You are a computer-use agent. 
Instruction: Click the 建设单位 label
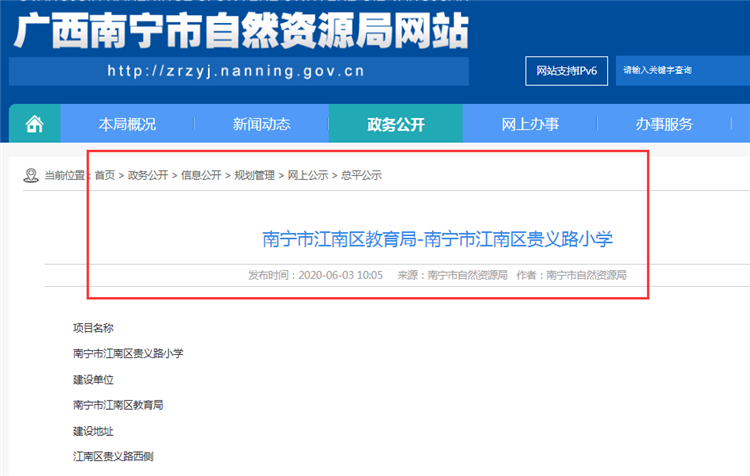coord(93,380)
